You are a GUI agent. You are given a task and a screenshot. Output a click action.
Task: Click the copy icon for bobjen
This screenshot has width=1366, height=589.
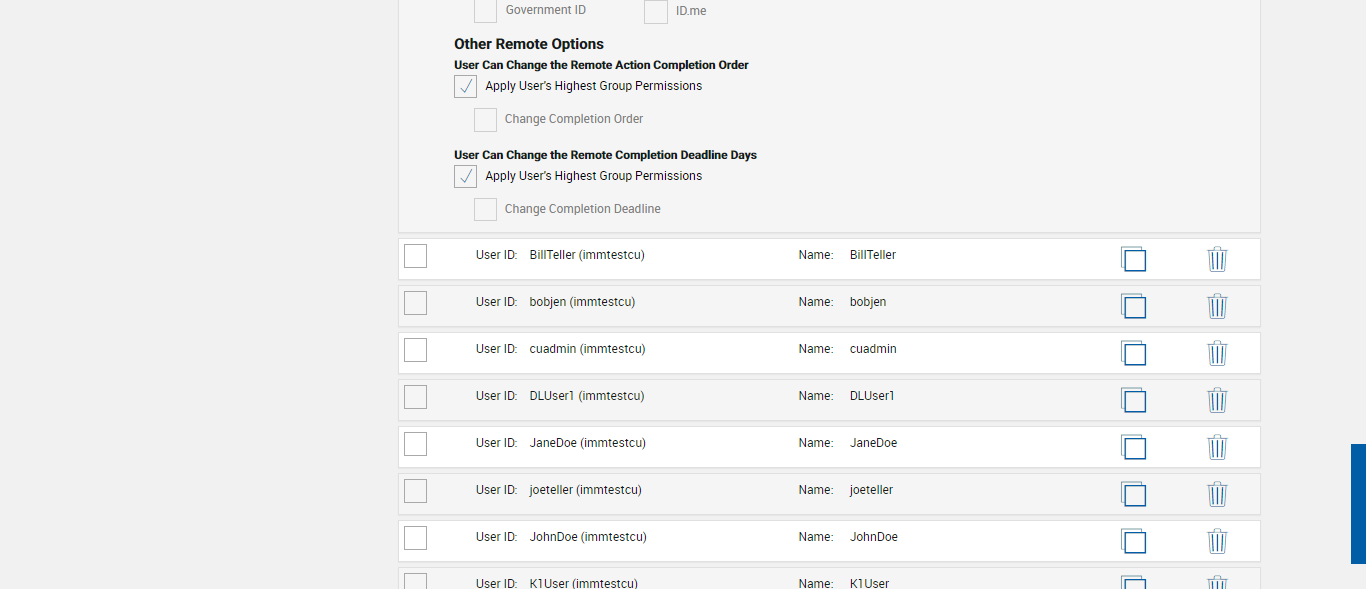coord(1133,306)
